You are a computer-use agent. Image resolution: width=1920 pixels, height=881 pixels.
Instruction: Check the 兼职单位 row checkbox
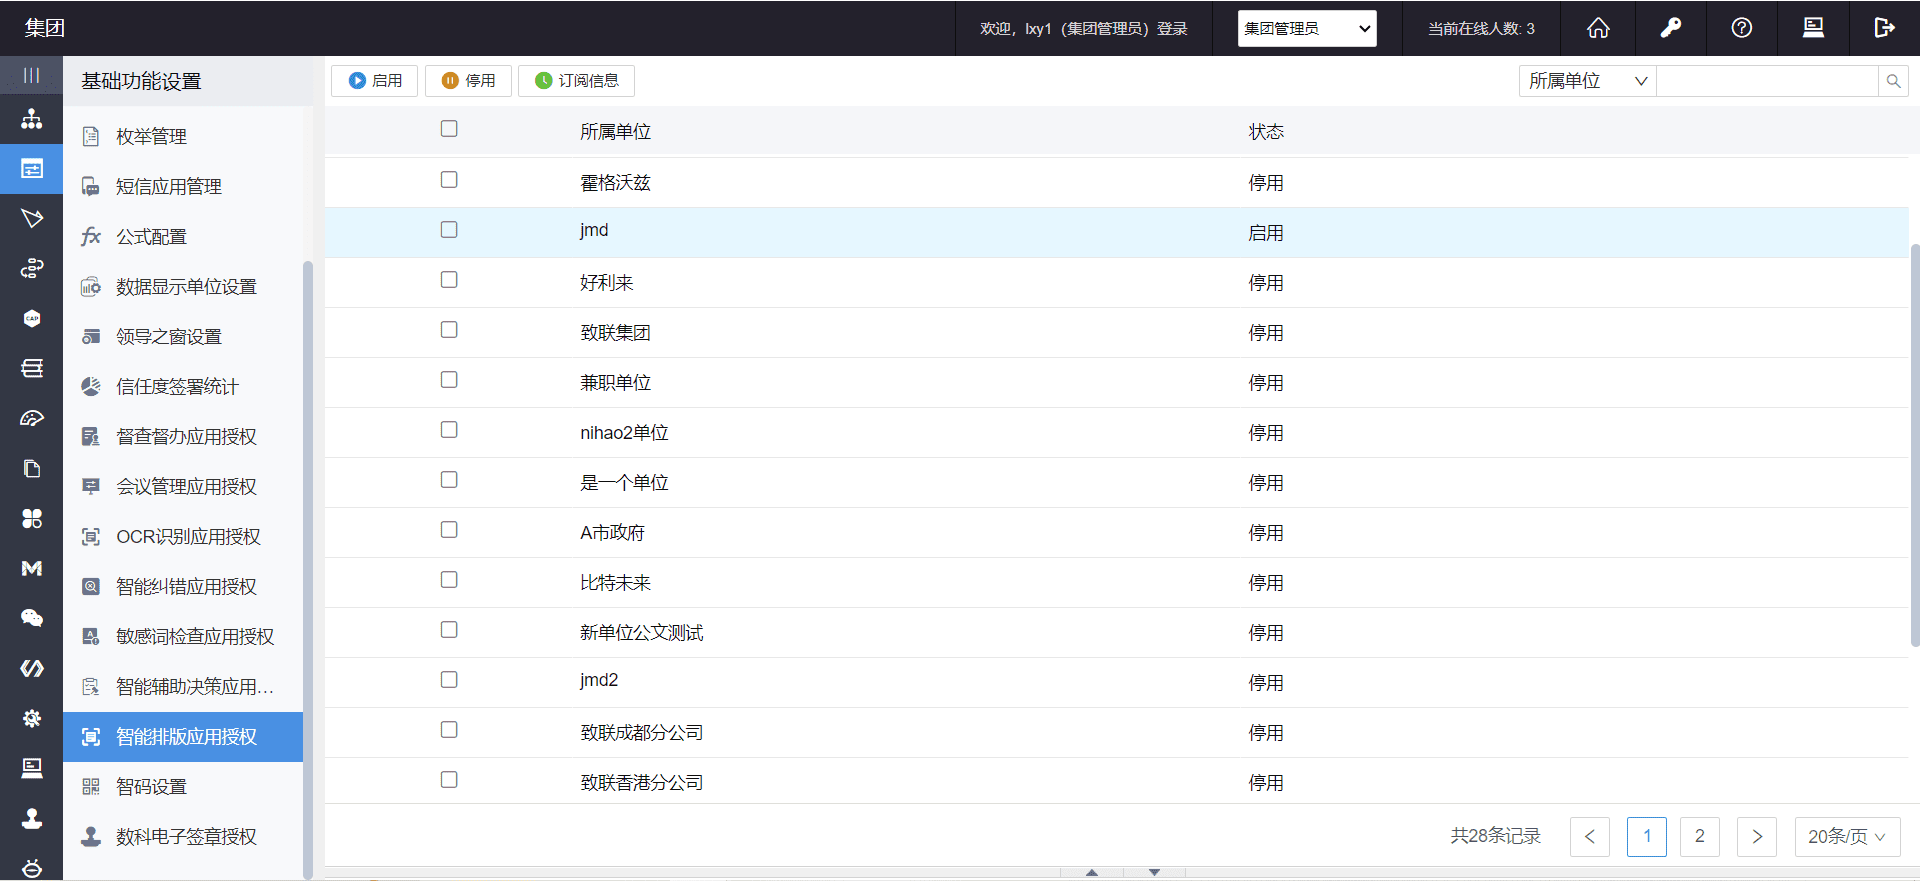(449, 380)
